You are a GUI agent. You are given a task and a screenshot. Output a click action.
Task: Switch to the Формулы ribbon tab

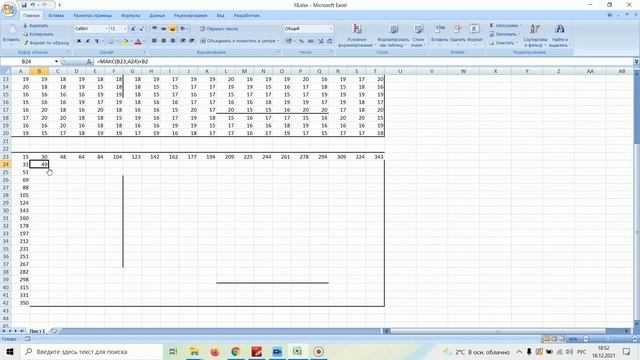[131, 16]
